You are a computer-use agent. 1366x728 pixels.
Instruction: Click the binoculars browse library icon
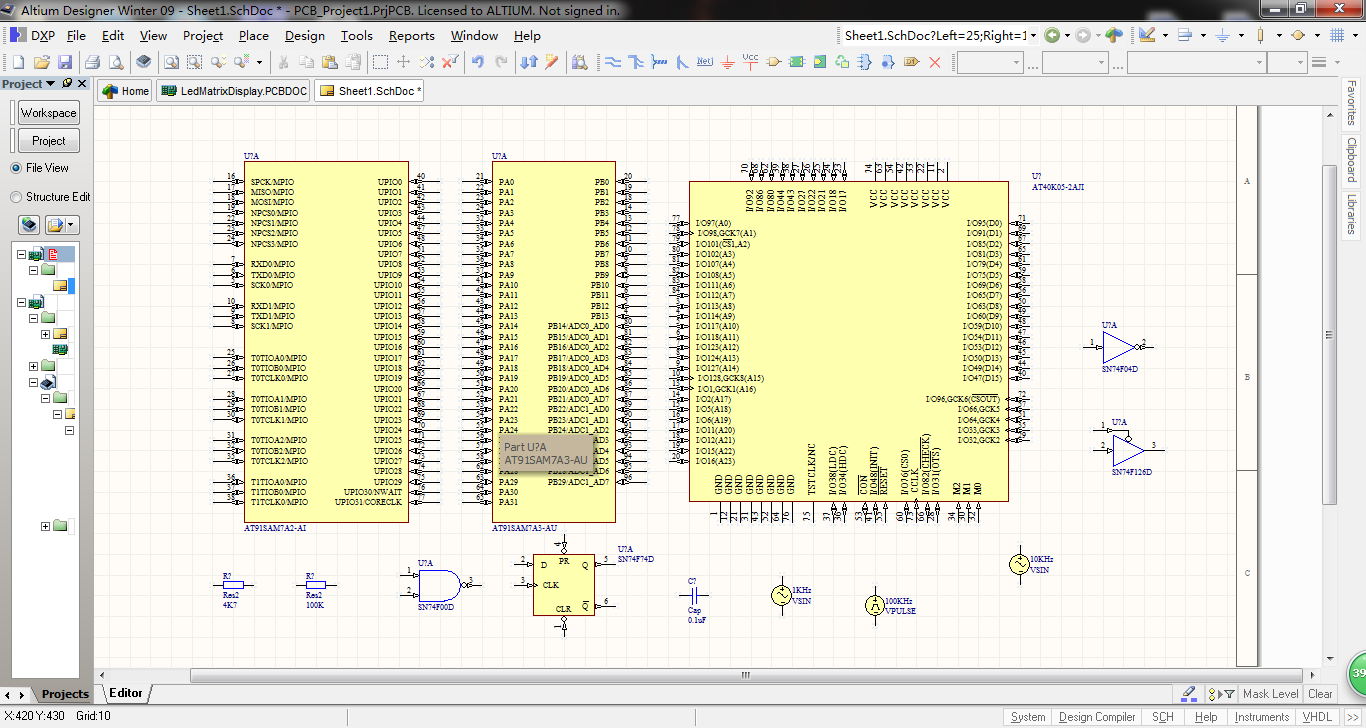[x=580, y=62]
